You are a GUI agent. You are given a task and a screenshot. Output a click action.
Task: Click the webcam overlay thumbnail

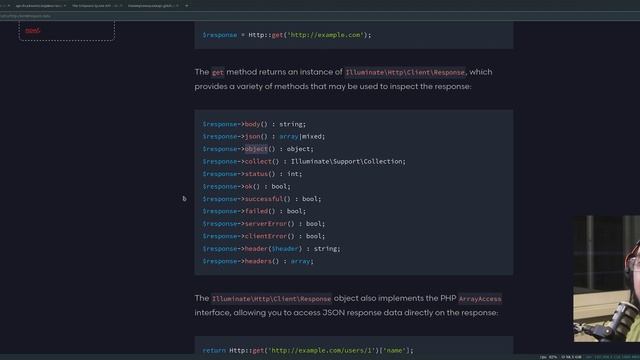click(x=607, y=279)
